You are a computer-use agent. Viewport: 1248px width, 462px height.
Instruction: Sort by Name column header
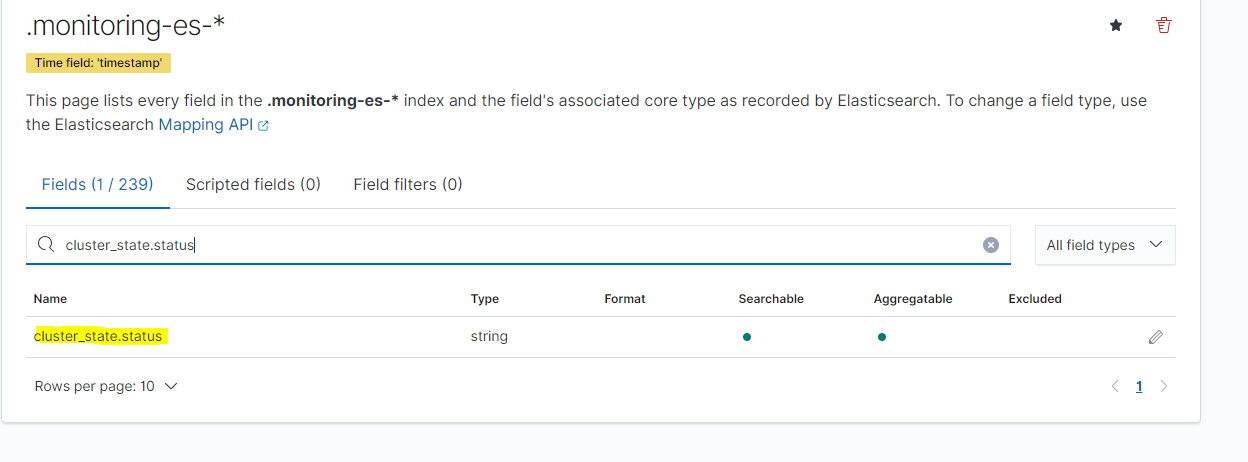(50, 299)
